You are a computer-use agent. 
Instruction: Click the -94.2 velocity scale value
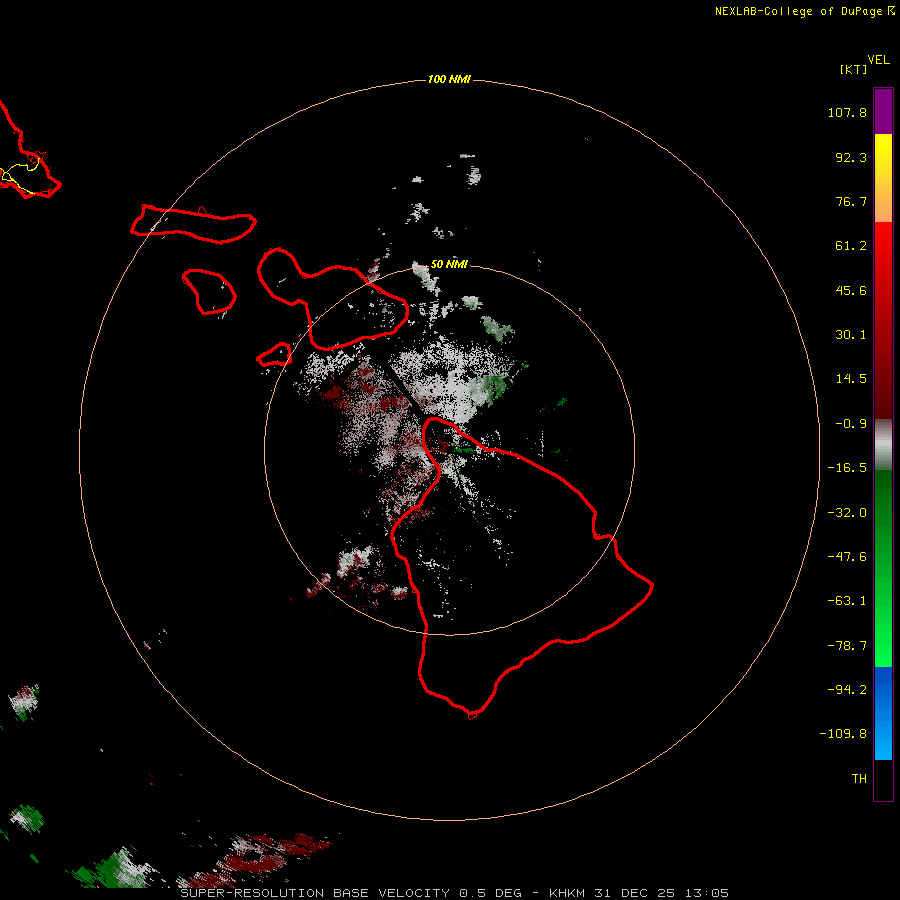[847, 689]
